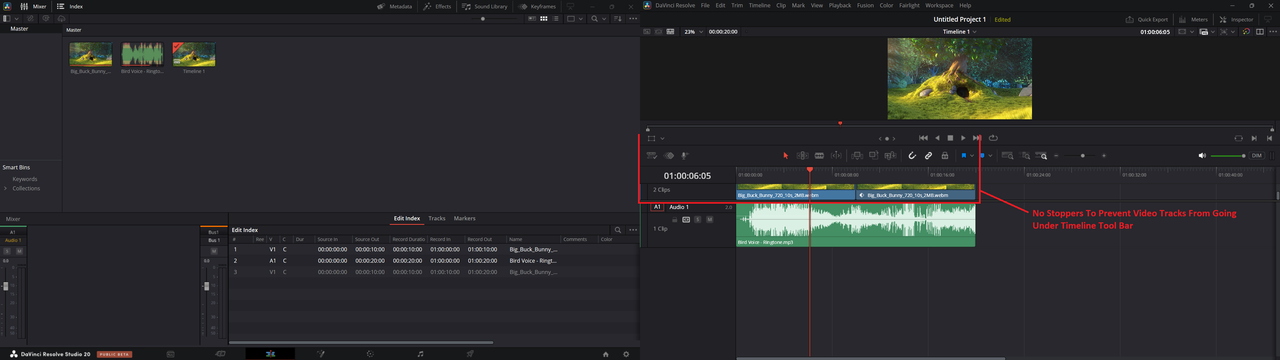This screenshot has width=1280, height=360.
Task: Open Project Settings gear icon
Action: (626, 354)
